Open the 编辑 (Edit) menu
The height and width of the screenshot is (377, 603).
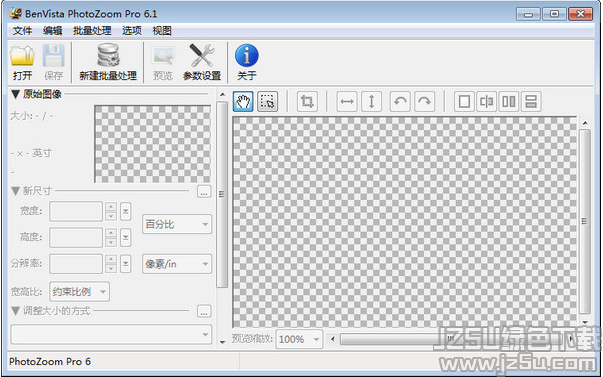click(x=53, y=31)
